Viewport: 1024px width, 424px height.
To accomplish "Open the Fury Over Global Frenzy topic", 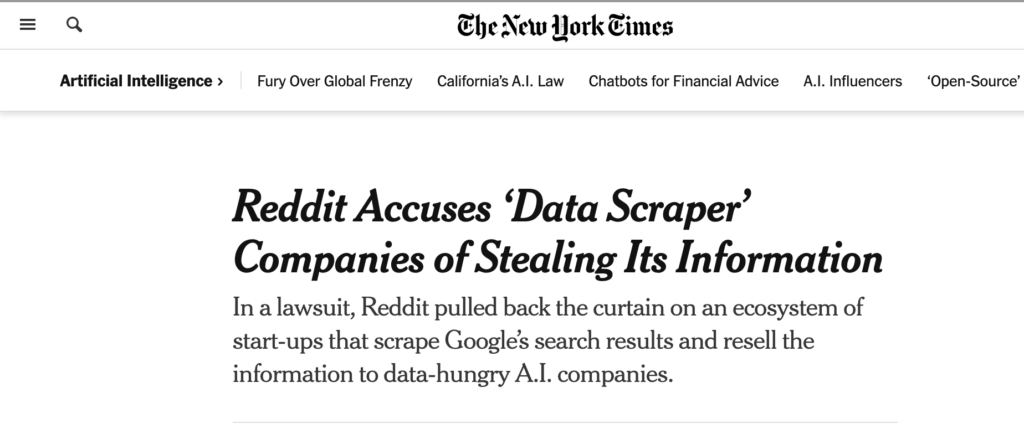I will click(334, 81).
